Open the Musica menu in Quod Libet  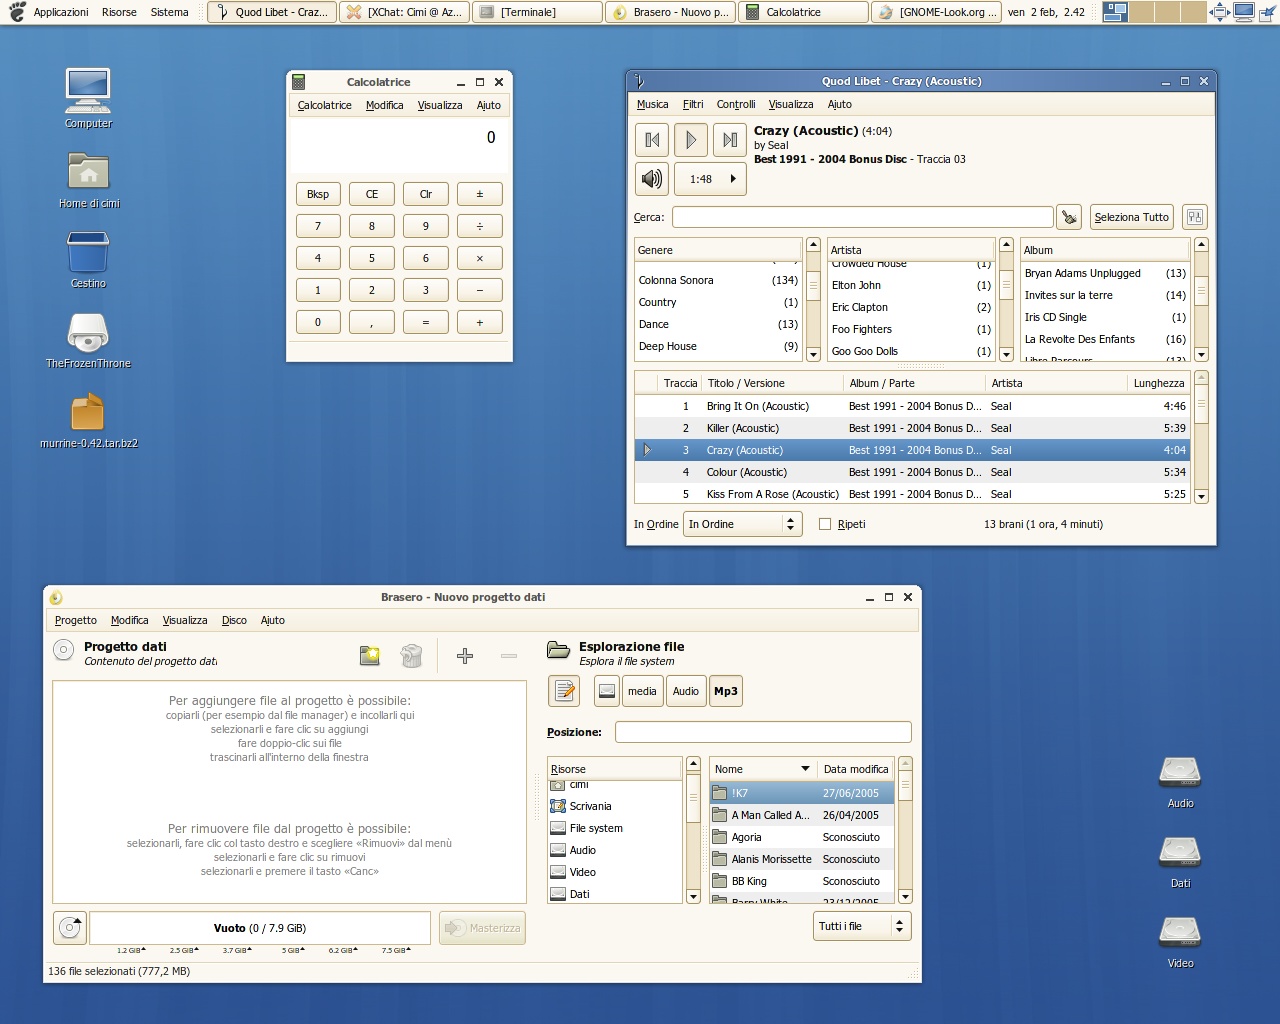(x=652, y=104)
